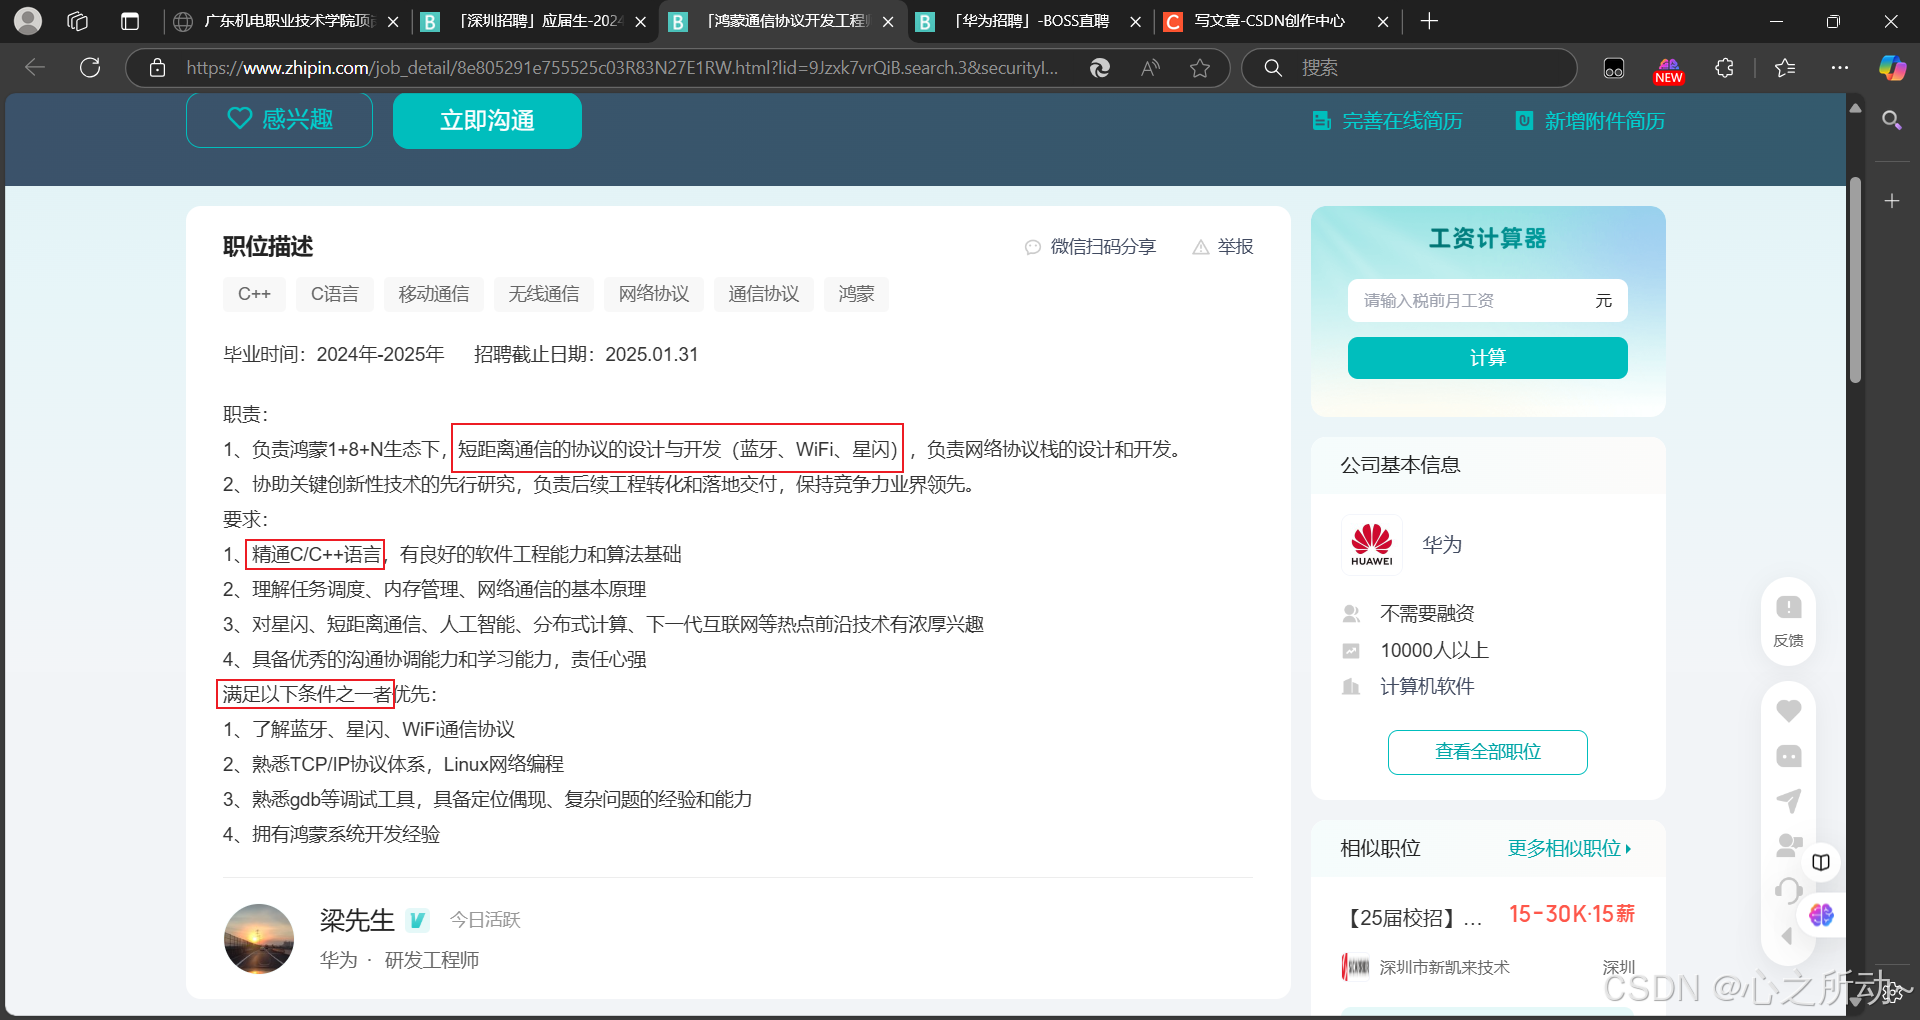Click the browser profile avatar icon
1920x1020 pixels.
pyautogui.click(x=28, y=21)
